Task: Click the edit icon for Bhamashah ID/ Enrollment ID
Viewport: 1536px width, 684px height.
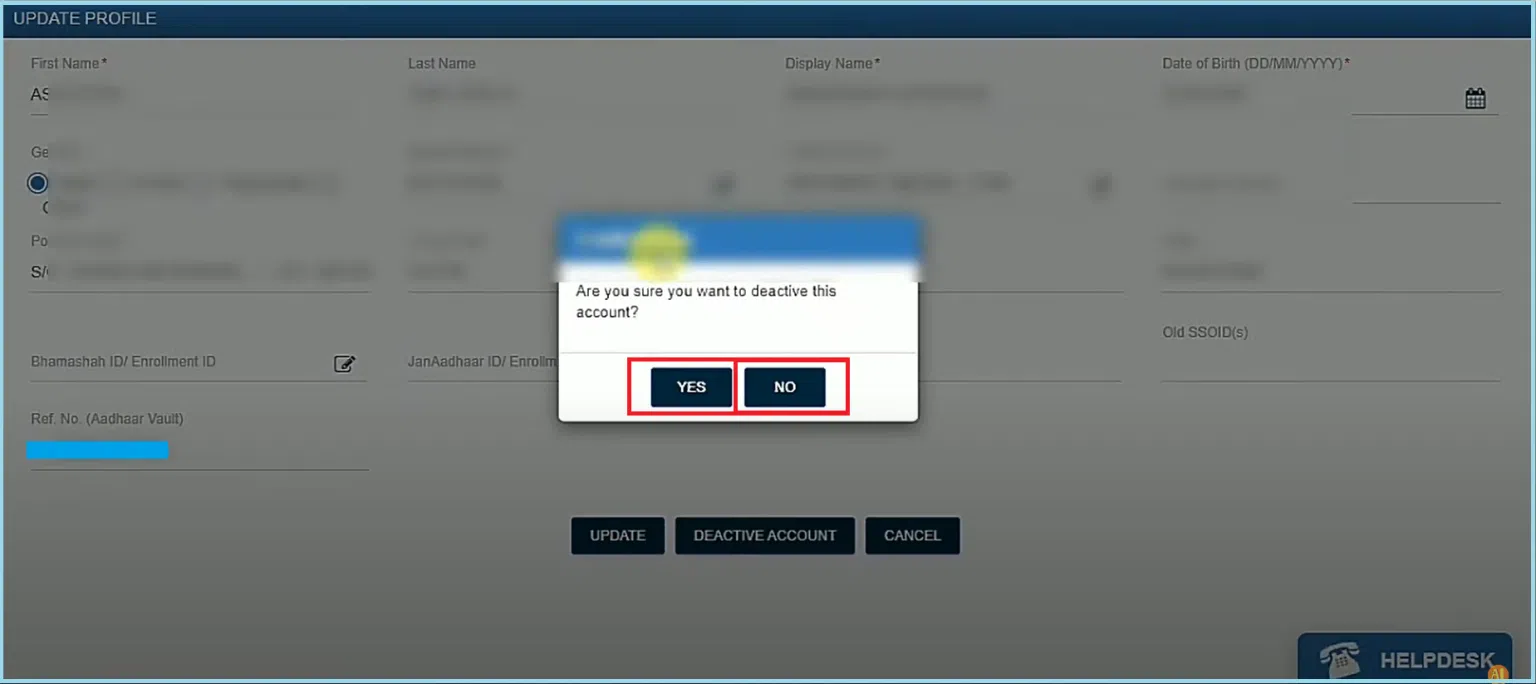Action: [345, 364]
